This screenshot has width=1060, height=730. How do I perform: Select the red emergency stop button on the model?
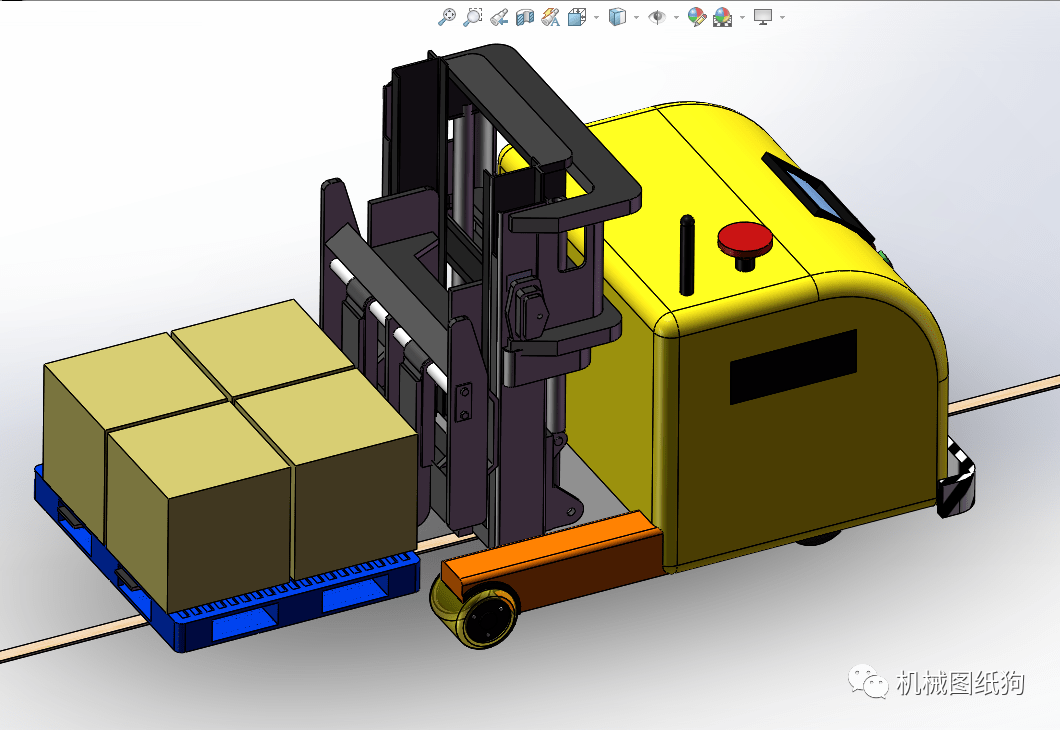coord(744,239)
